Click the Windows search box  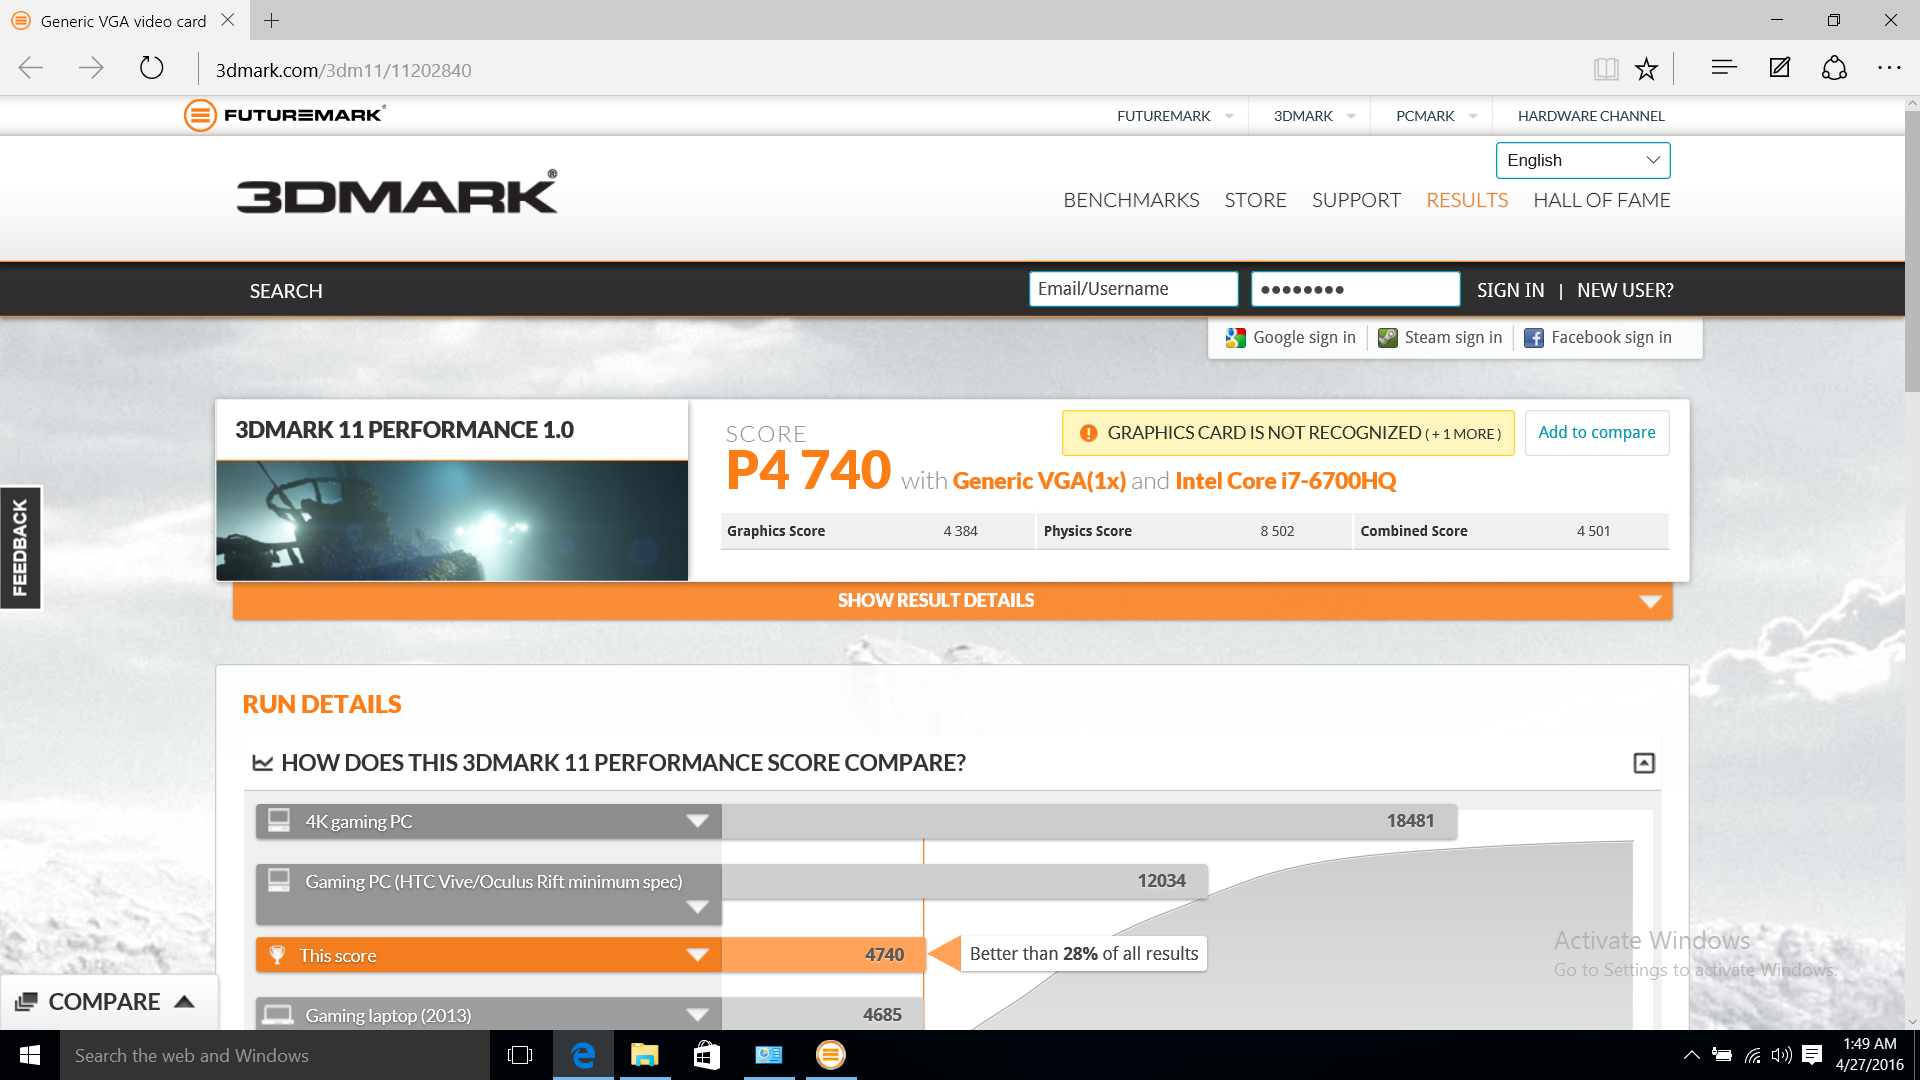[x=275, y=1055]
